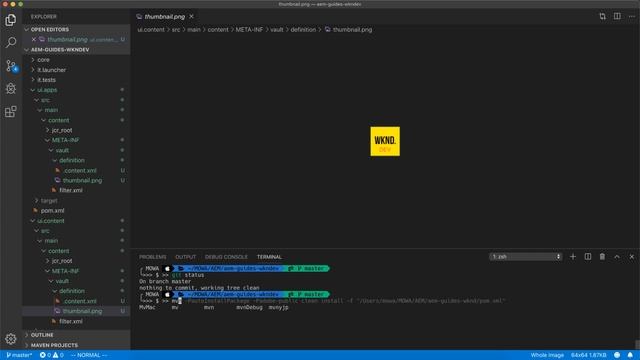Expand the target folder
This screenshot has width=640, height=360.
click(x=49, y=201)
